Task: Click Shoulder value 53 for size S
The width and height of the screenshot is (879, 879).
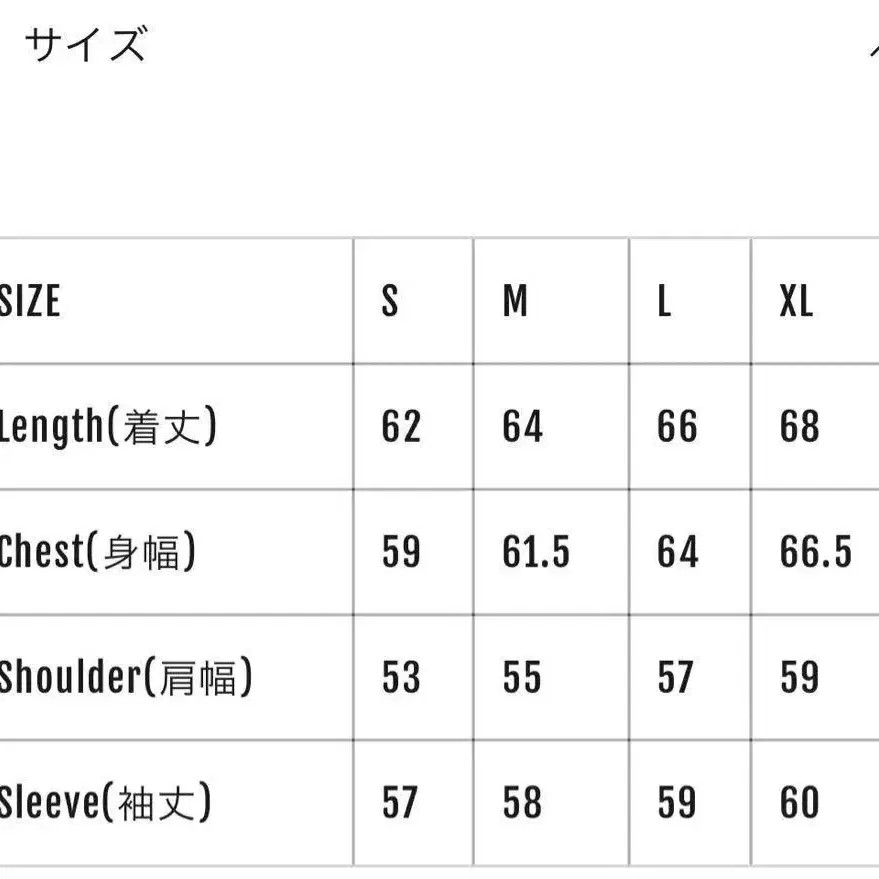Action: [401, 677]
